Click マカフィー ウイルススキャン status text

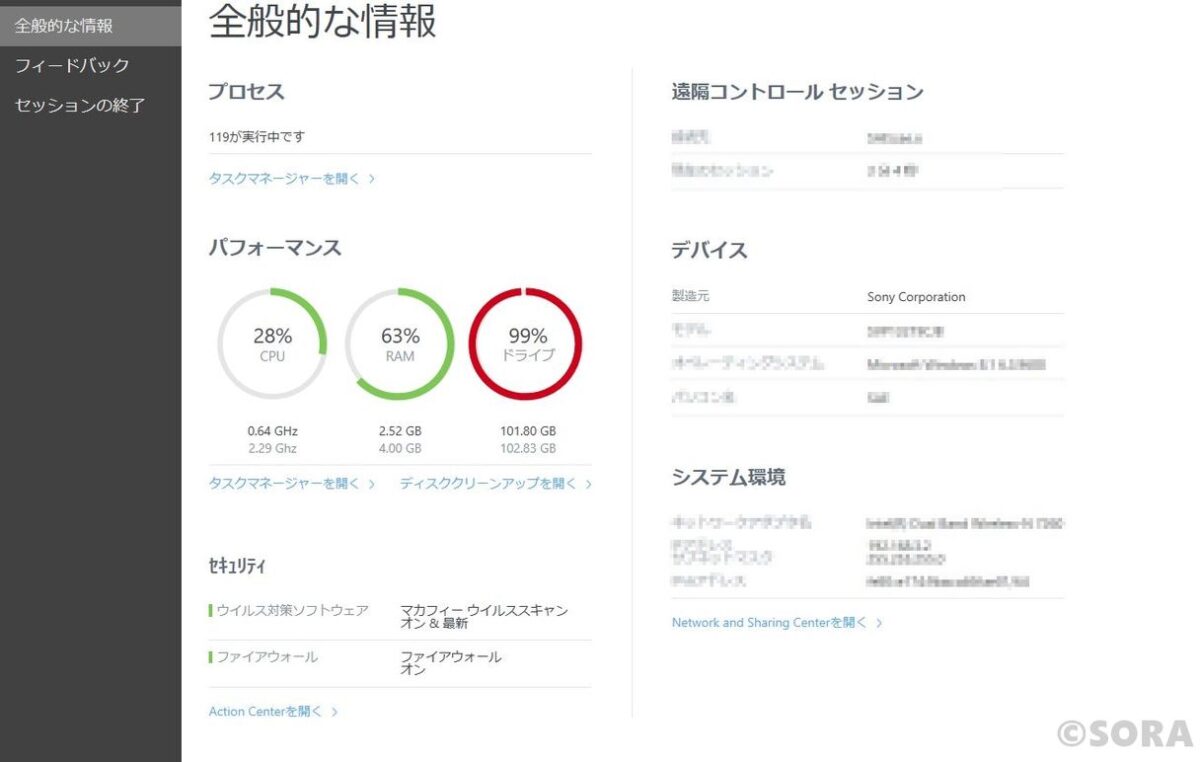click(484, 610)
